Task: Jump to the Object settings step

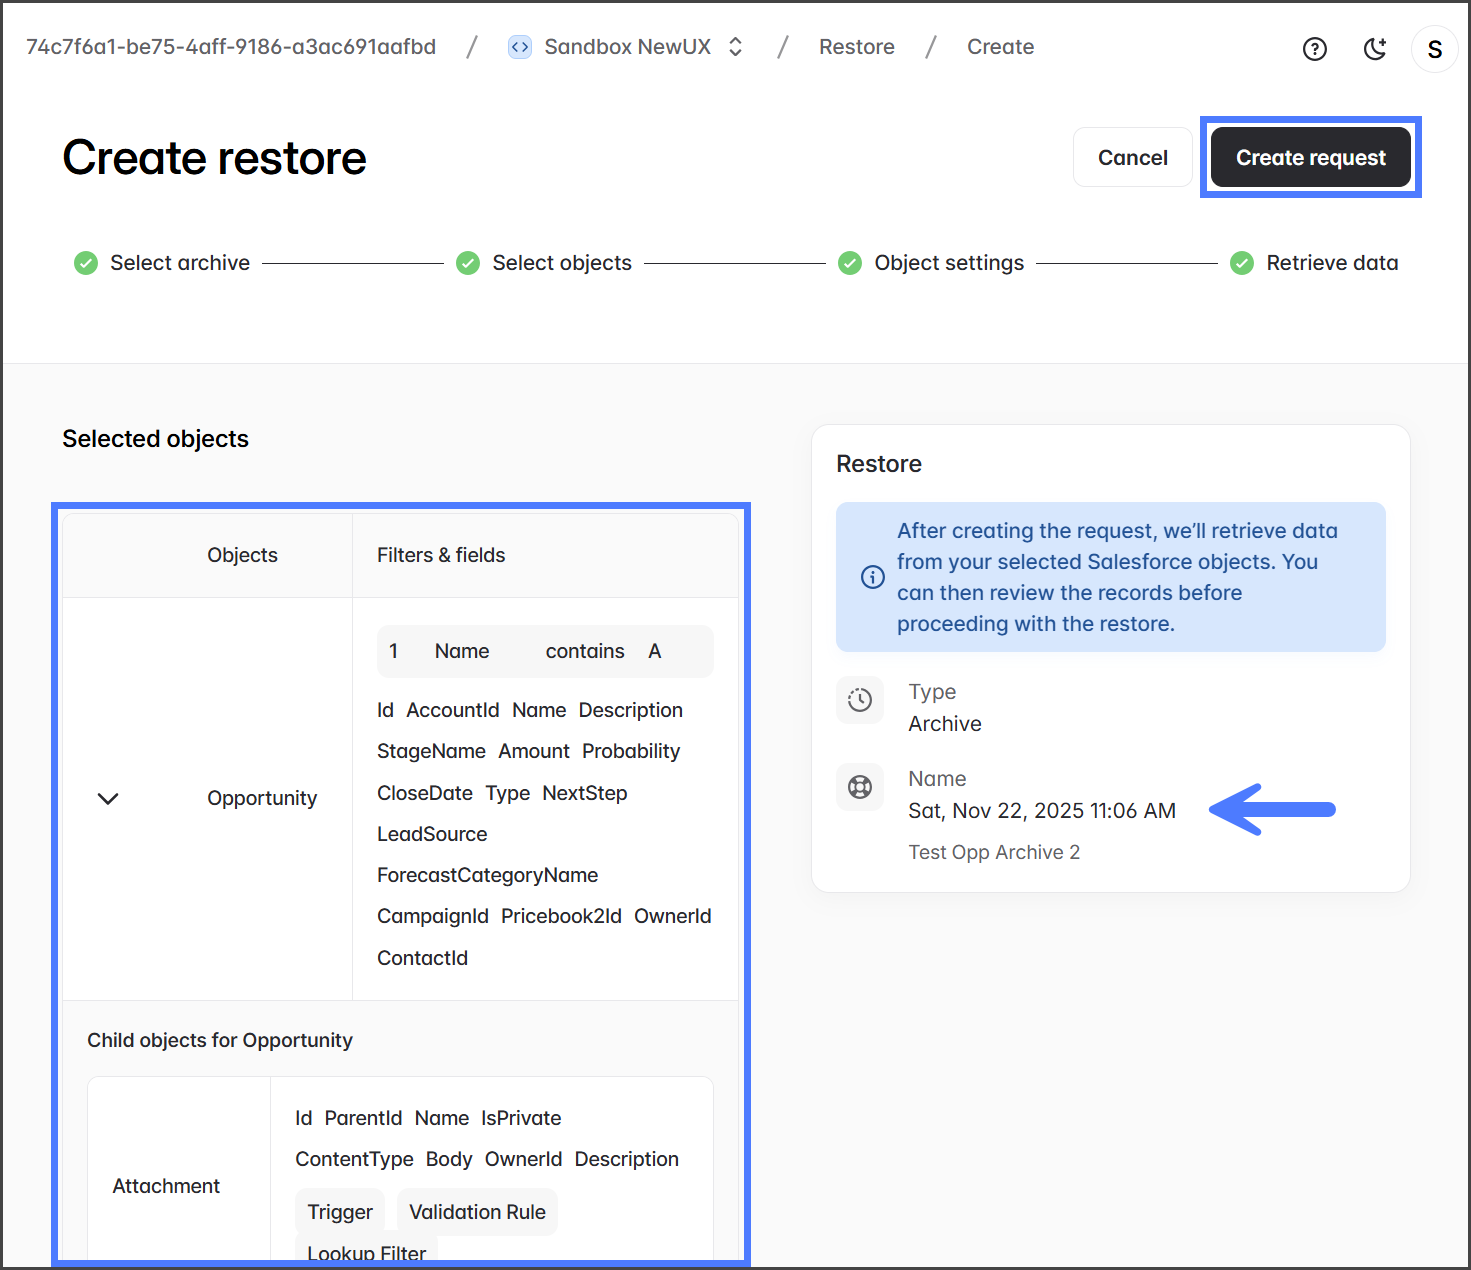Action: point(948,263)
